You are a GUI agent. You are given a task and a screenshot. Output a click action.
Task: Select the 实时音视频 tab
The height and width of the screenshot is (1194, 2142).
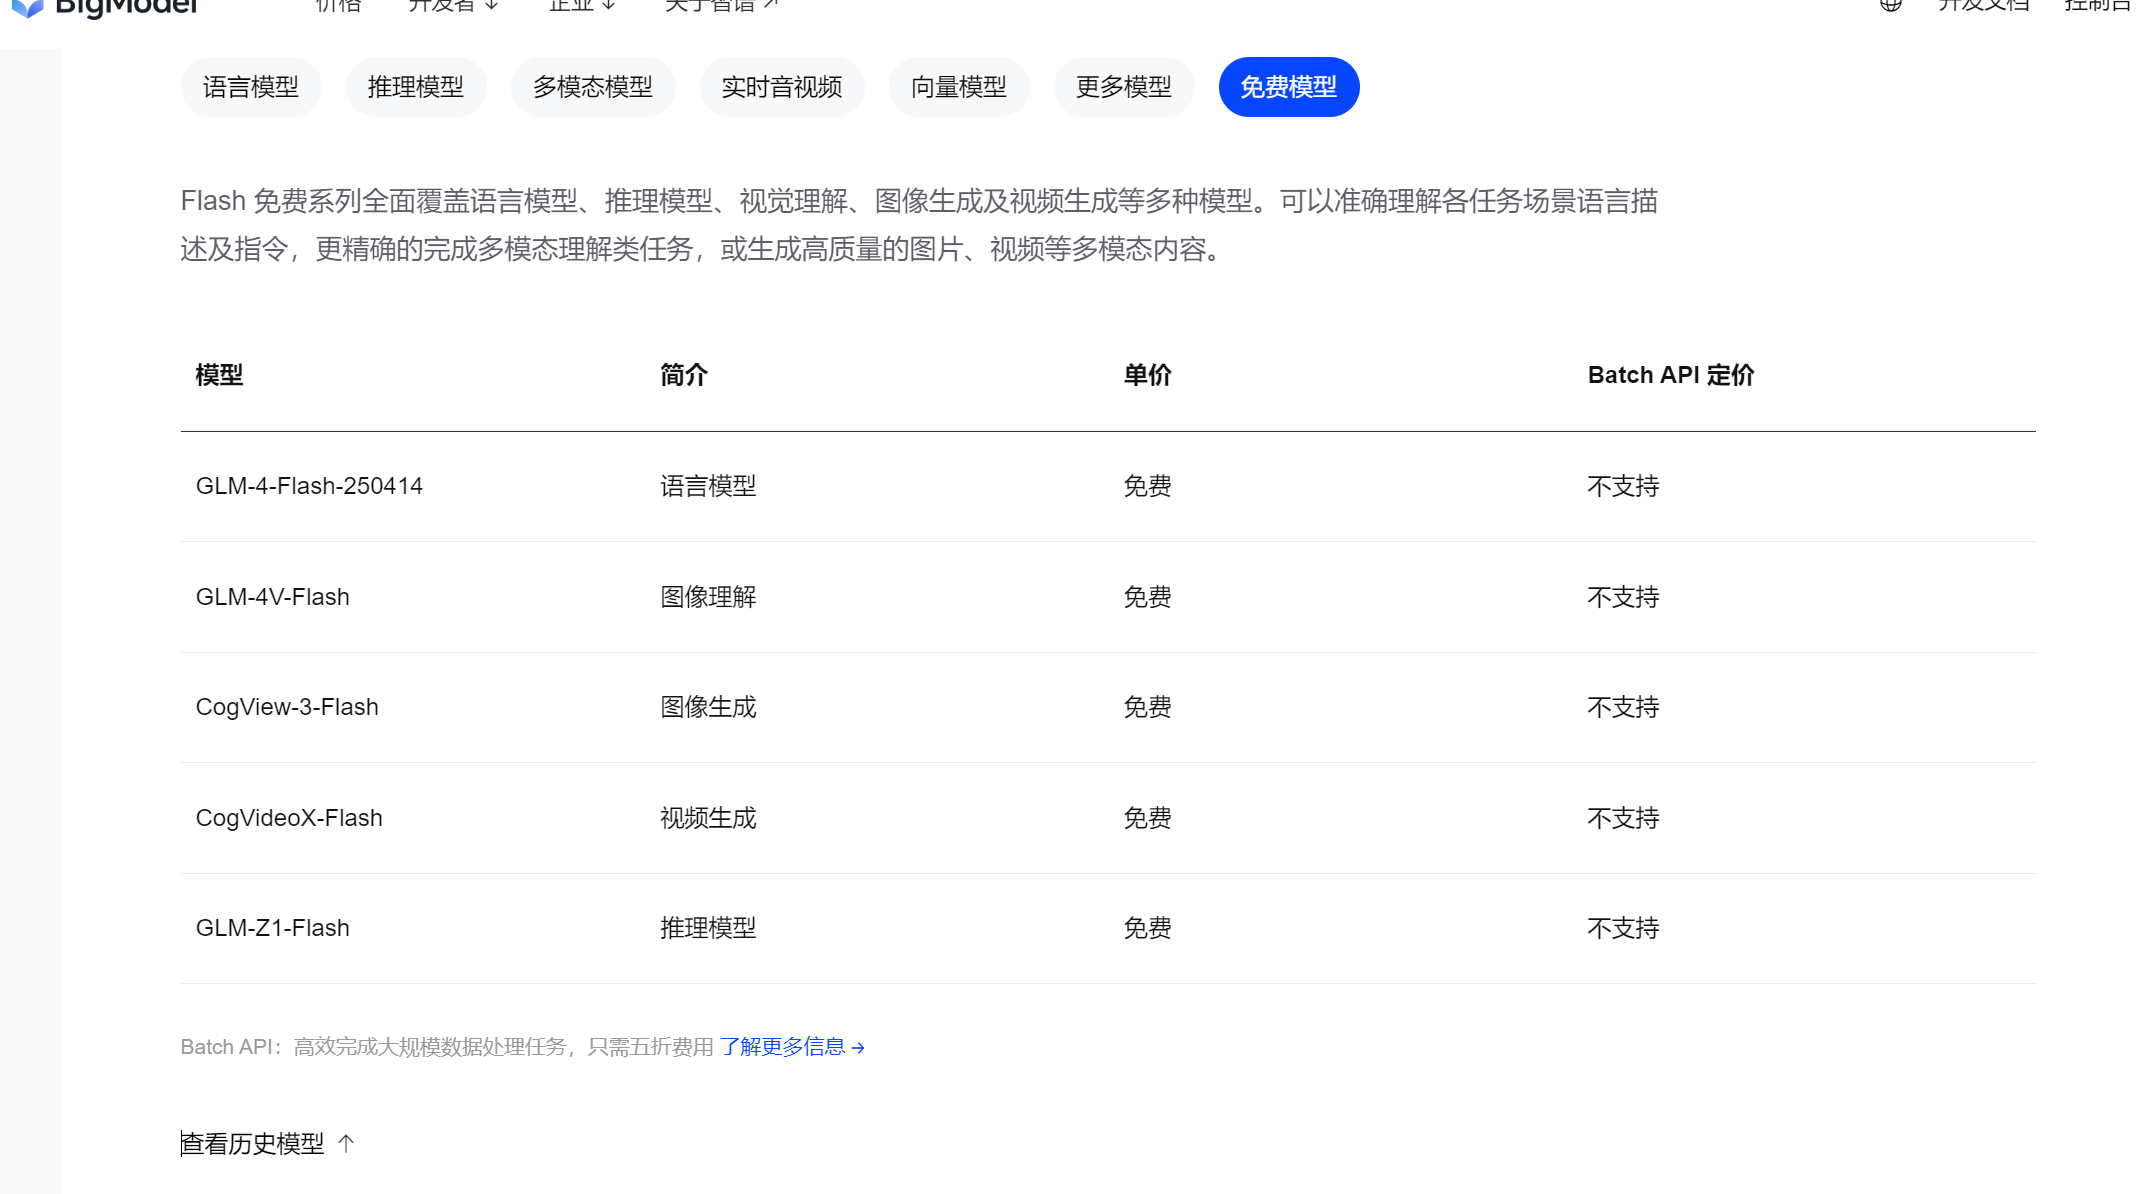(x=782, y=87)
